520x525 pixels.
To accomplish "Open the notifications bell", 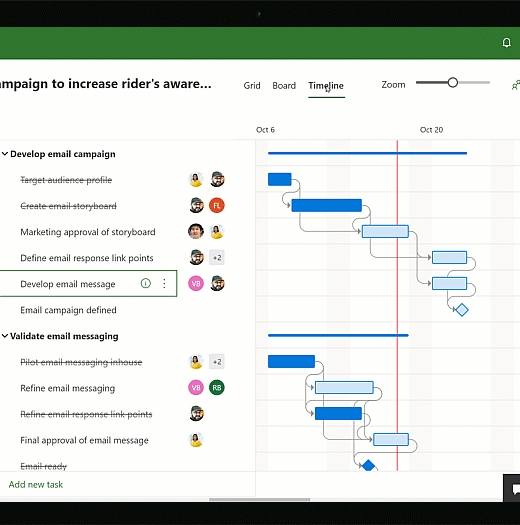I will click(x=507, y=43).
